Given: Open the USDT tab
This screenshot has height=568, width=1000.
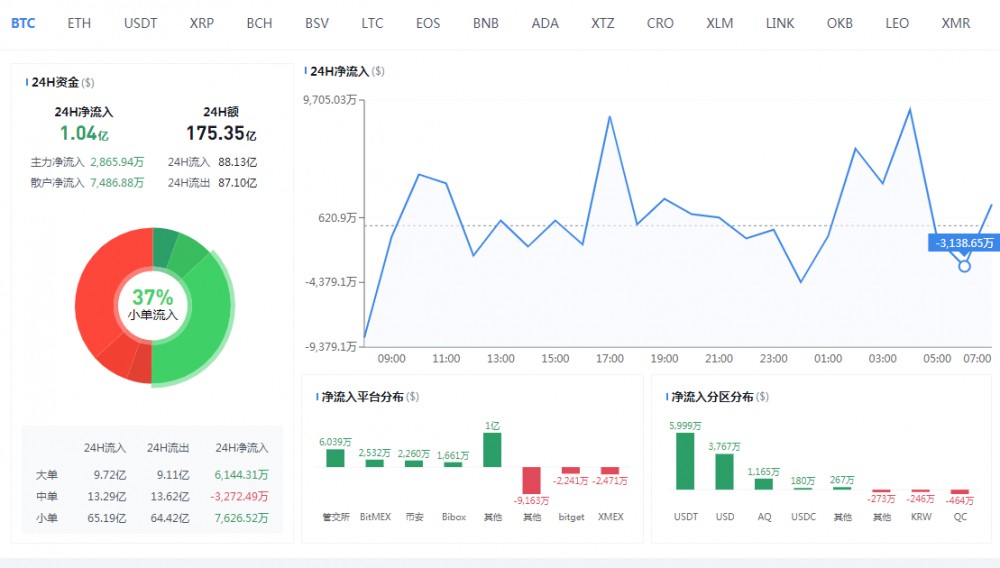Looking at the screenshot, I should (140, 23).
